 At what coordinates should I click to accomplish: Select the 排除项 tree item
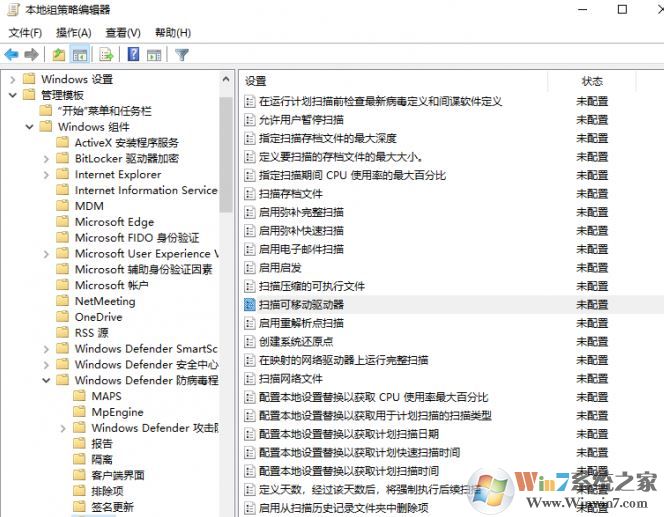coord(108,491)
